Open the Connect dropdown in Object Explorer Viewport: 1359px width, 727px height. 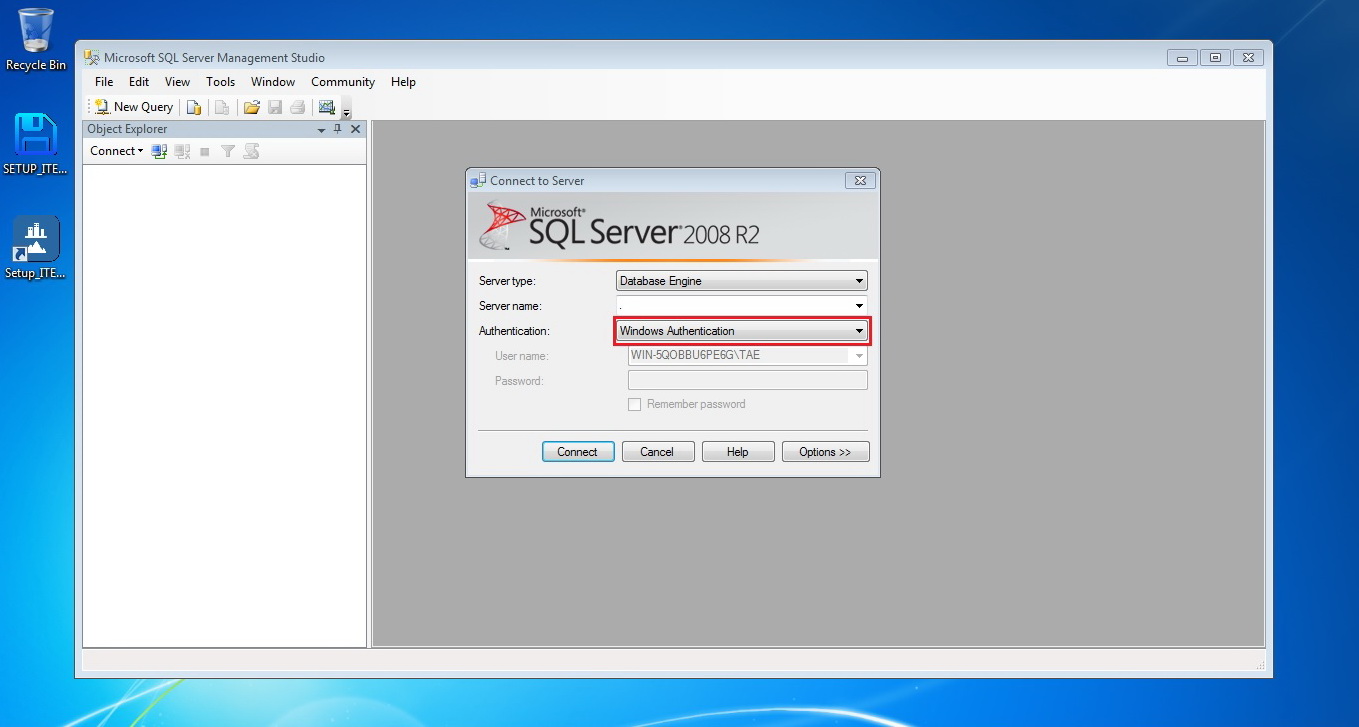pyautogui.click(x=116, y=151)
